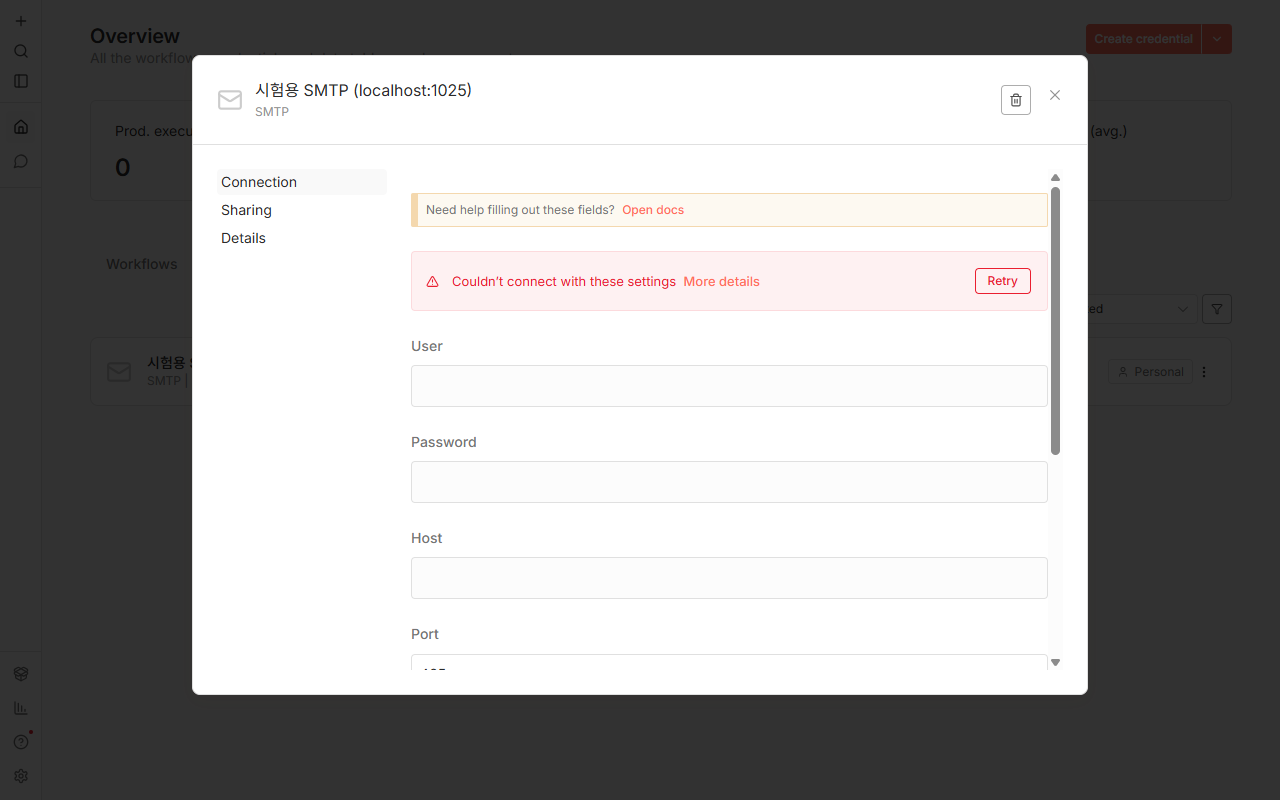Click the mail icon on background credential row
1280x800 pixels.
[119, 372]
